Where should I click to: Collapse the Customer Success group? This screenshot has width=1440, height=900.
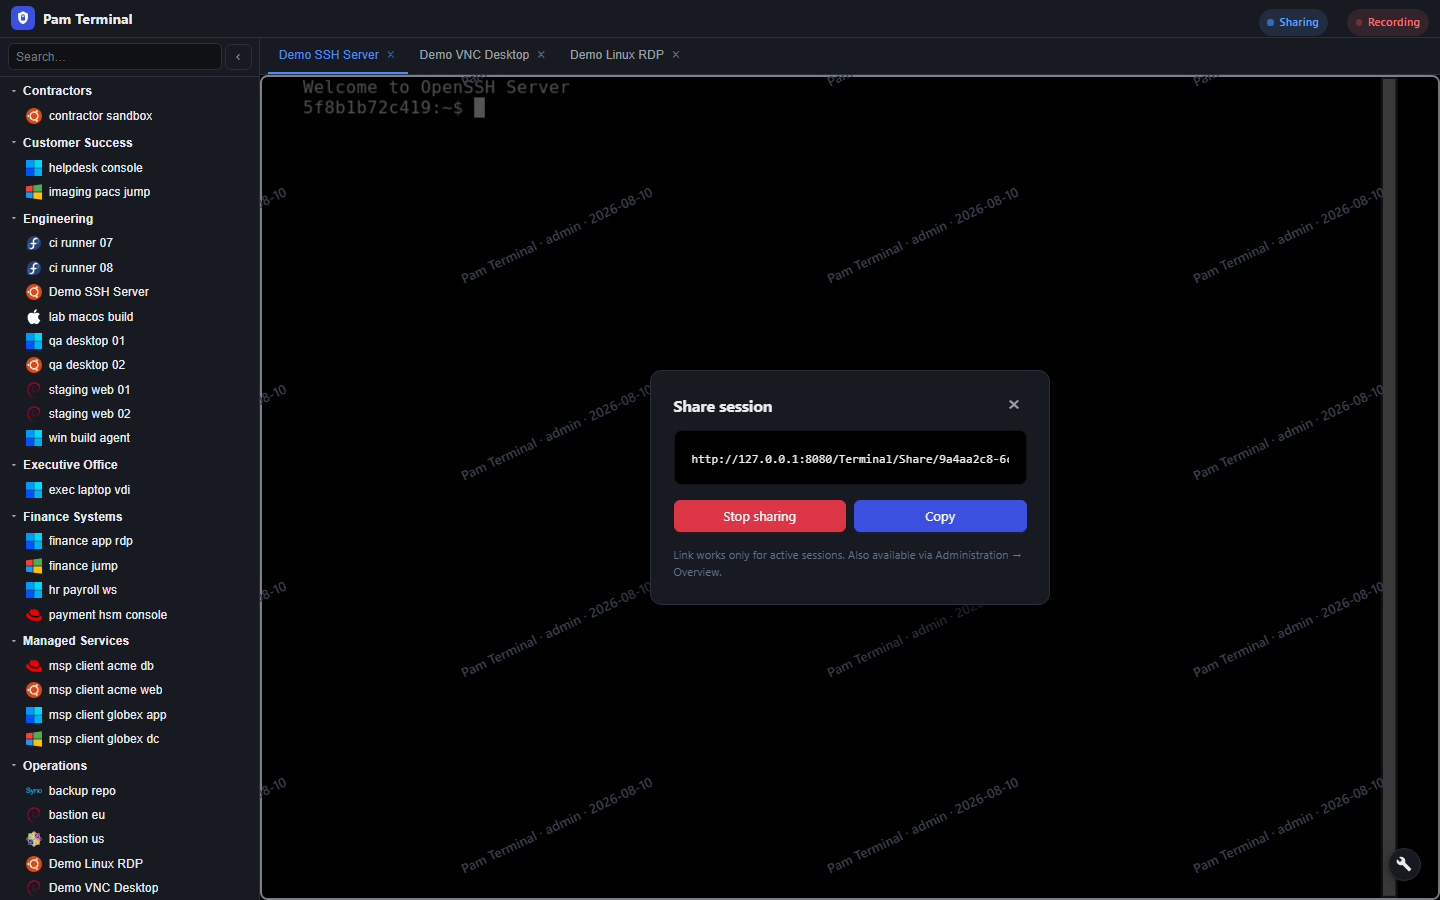(14, 143)
